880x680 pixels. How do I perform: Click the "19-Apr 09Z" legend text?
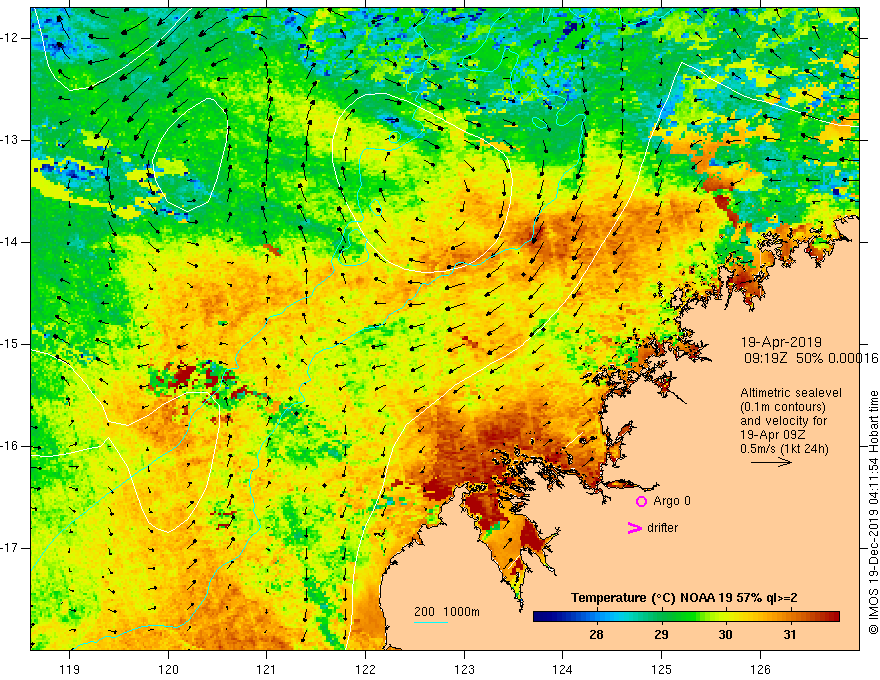pos(771,435)
